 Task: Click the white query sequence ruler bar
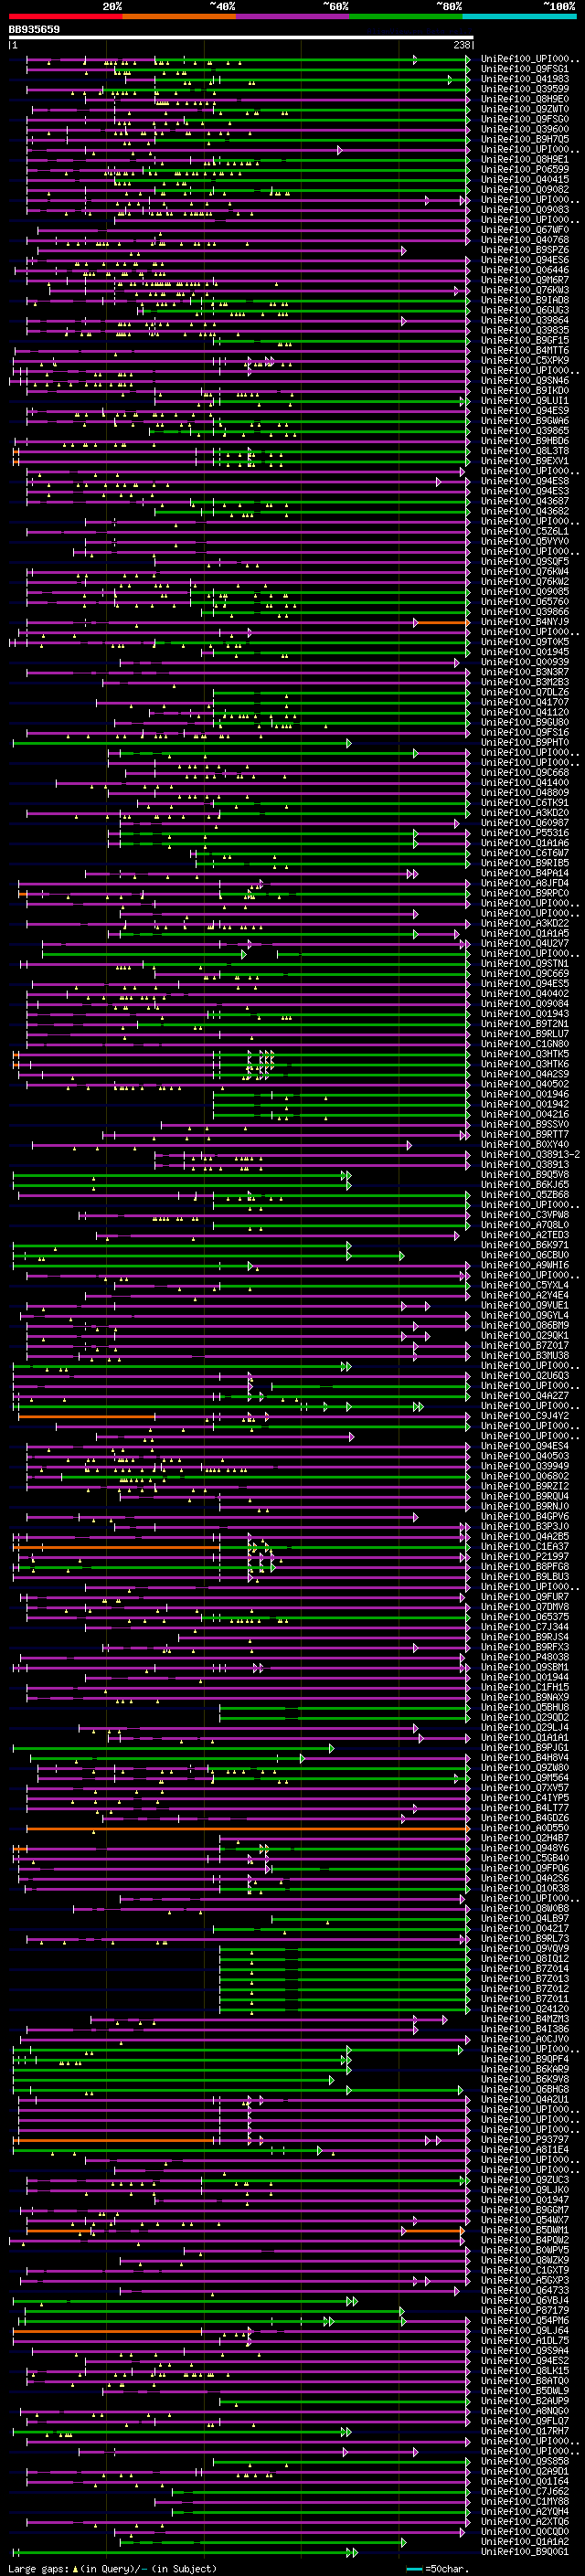point(240,38)
